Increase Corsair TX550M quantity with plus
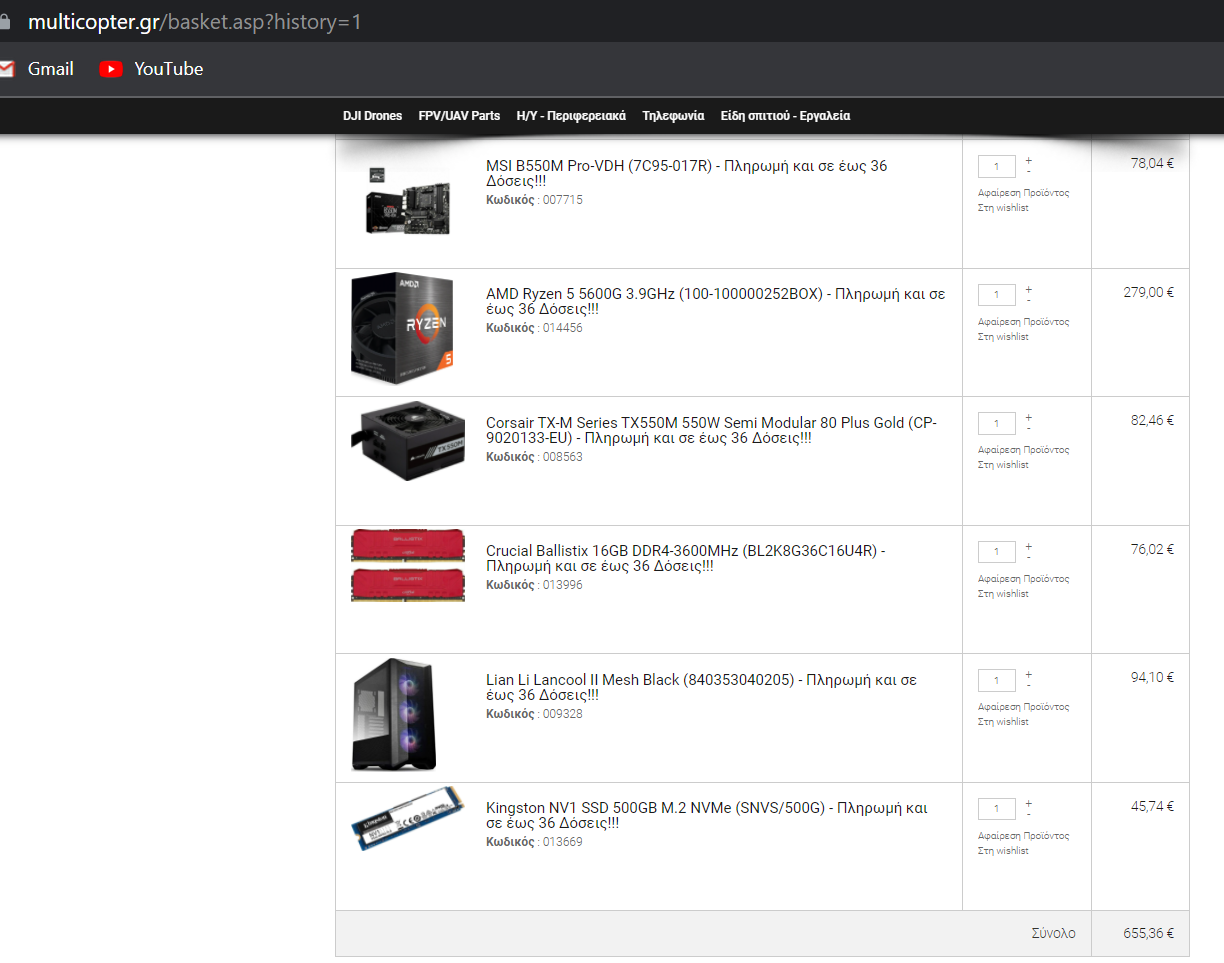The height and width of the screenshot is (963, 1224). 1028,418
